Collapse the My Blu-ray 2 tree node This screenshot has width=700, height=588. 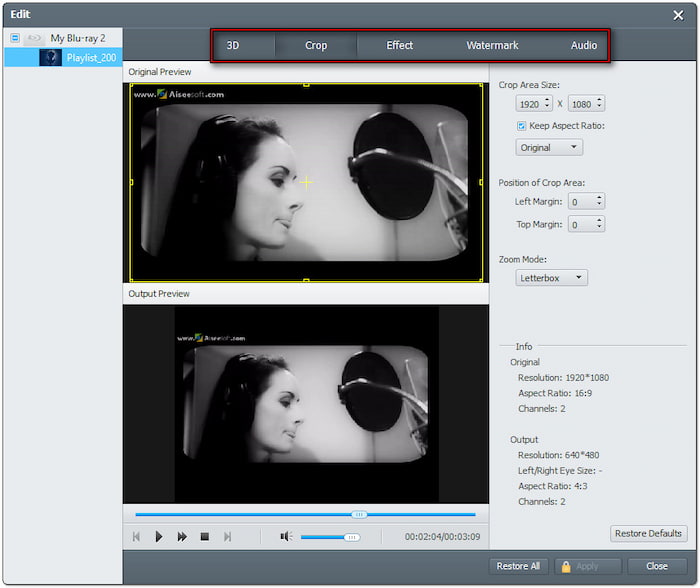coord(15,38)
